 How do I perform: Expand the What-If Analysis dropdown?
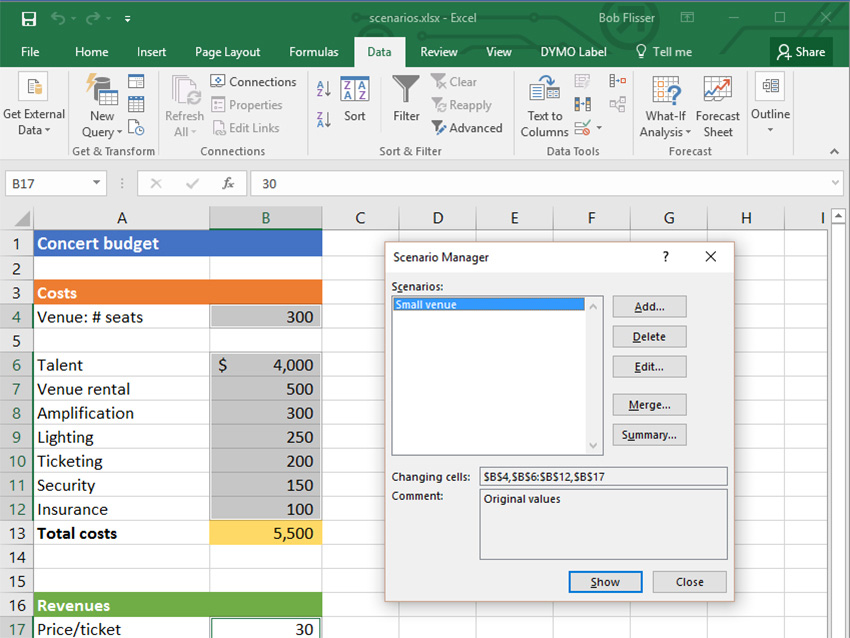click(x=665, y=106)
